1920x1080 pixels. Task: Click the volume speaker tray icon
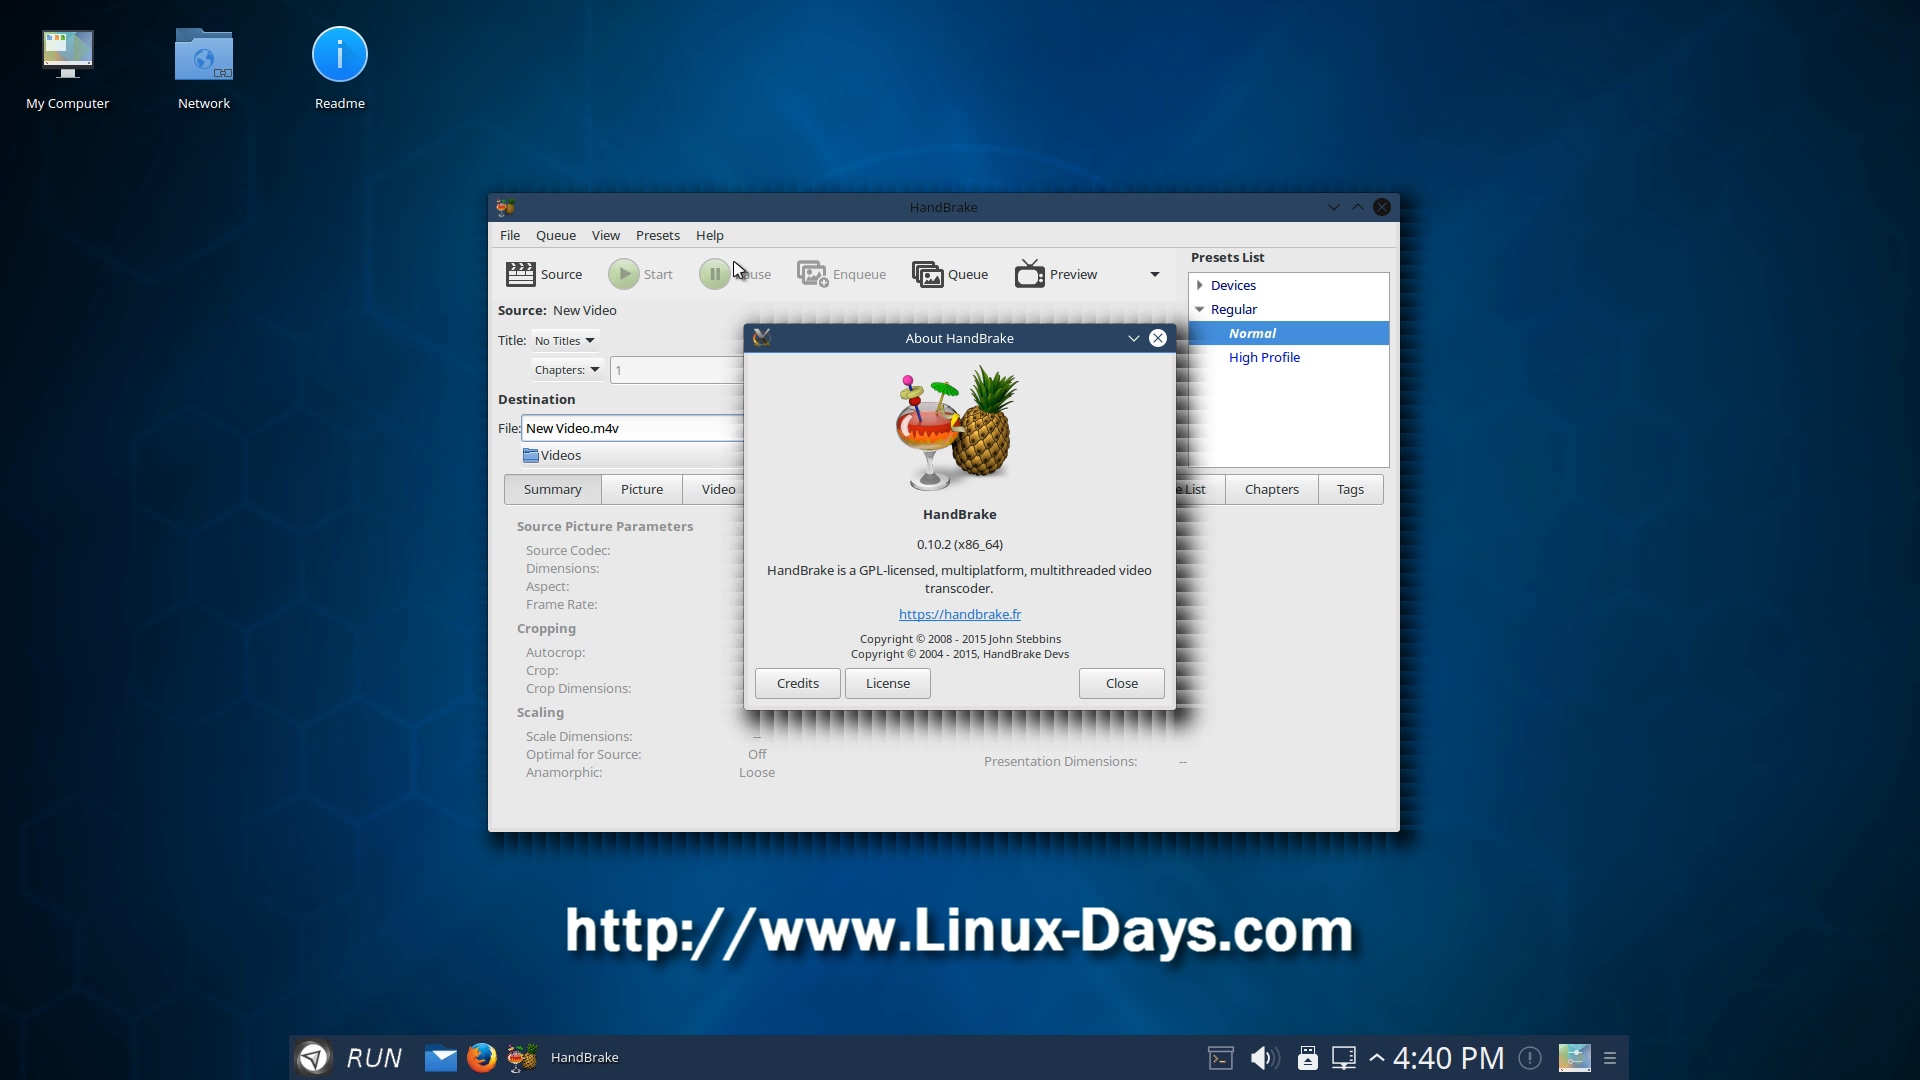coord(1264,1058)
